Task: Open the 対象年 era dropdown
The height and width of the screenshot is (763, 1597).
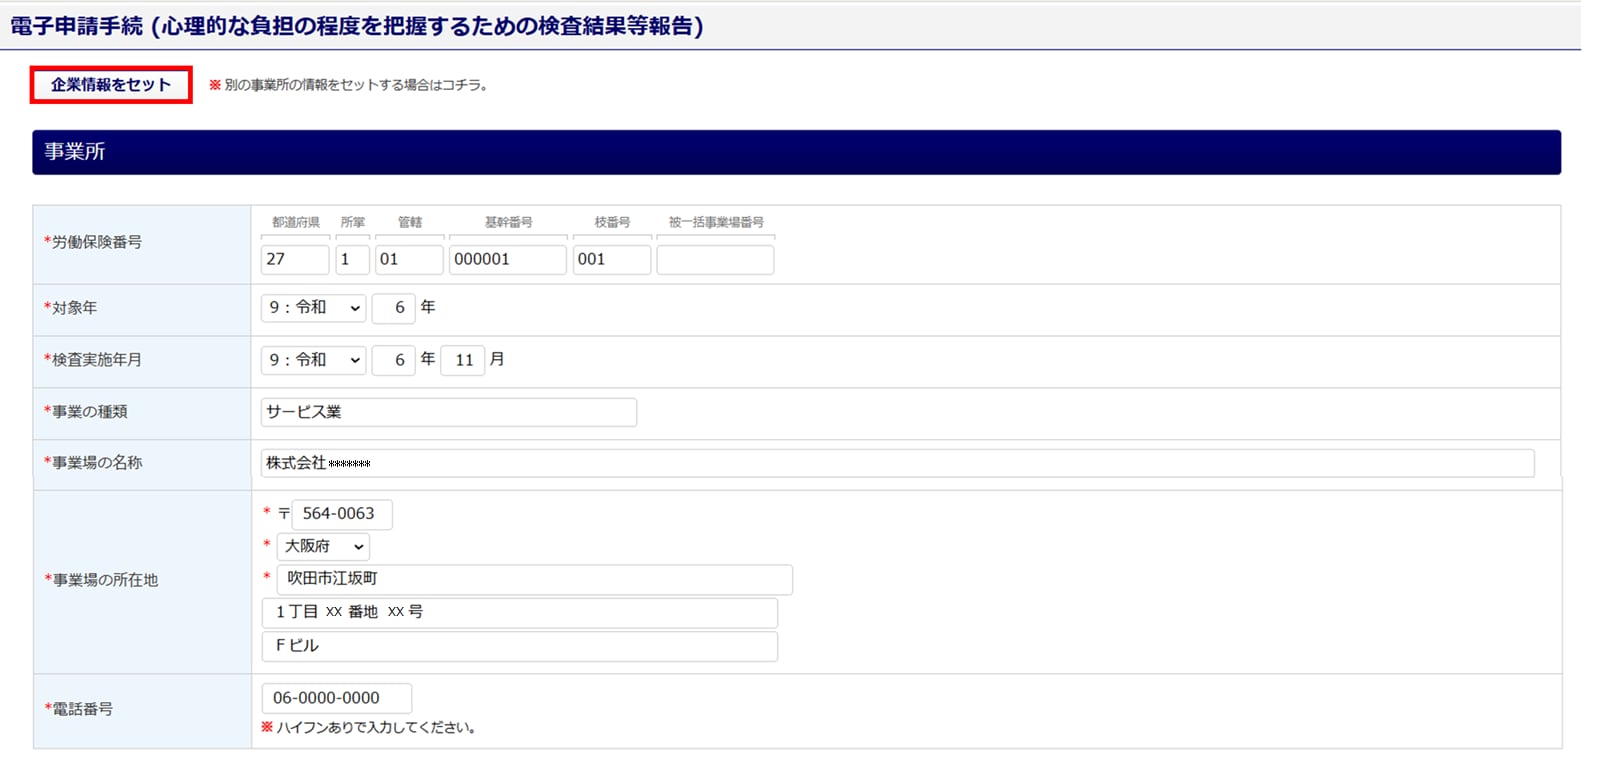Action: coord(314,308)
